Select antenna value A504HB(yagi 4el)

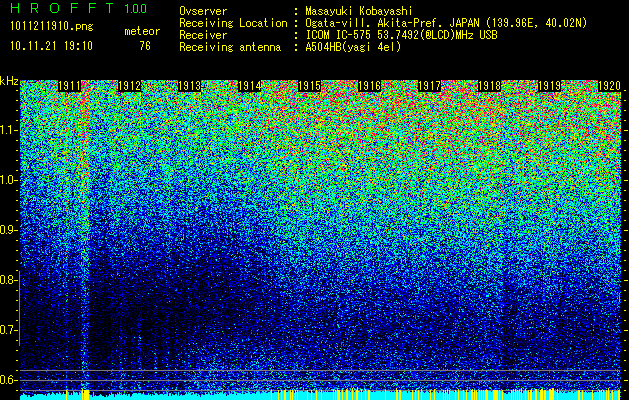tap(353, 47)
